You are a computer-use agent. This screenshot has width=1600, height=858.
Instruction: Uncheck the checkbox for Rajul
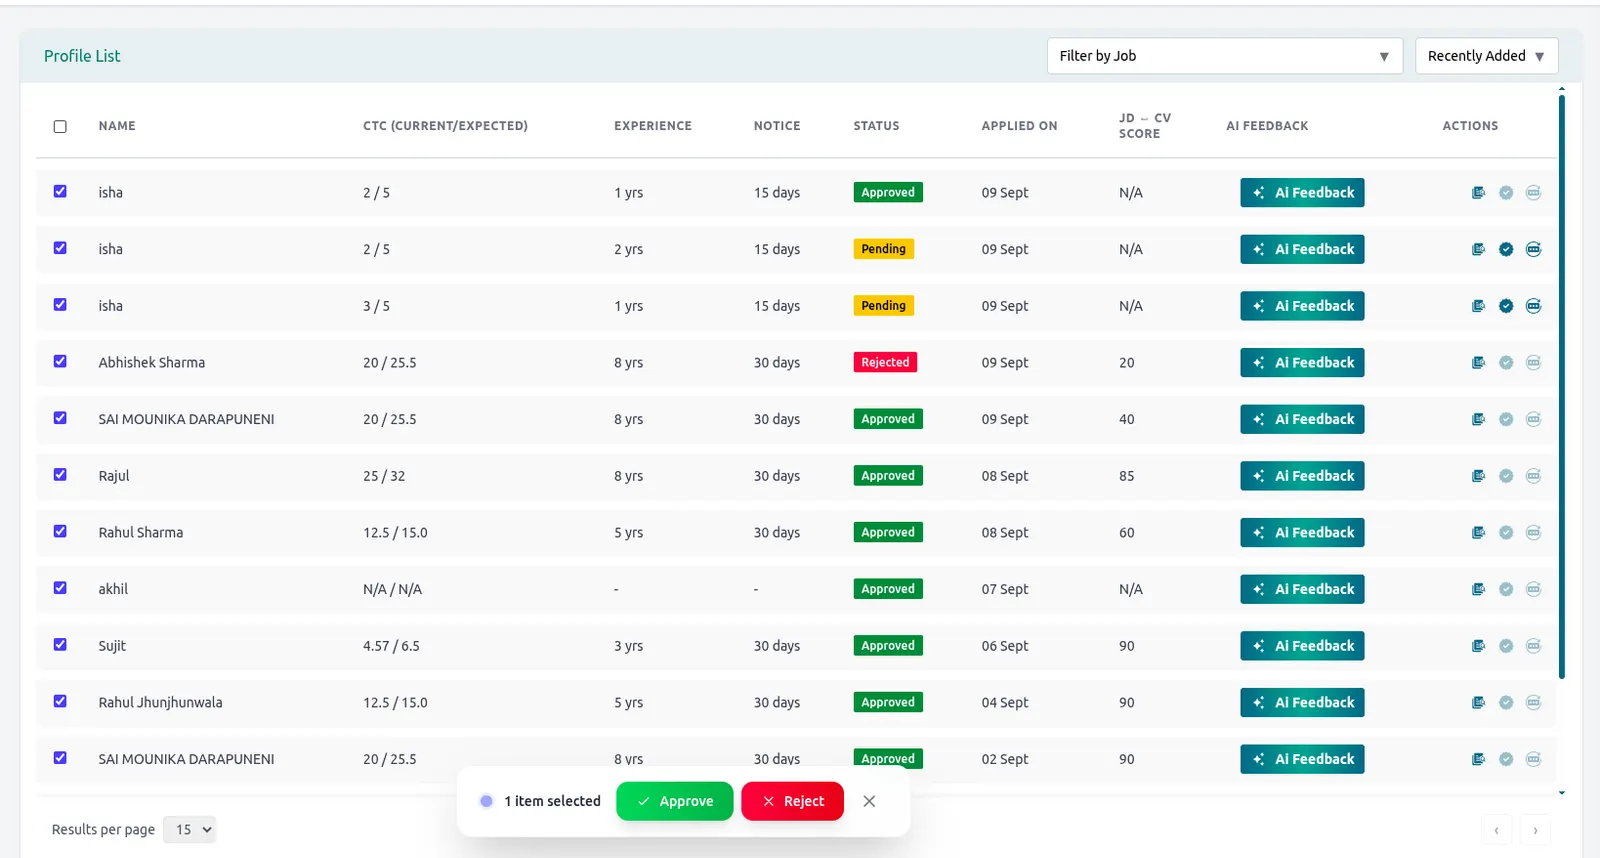pos(60,475)
